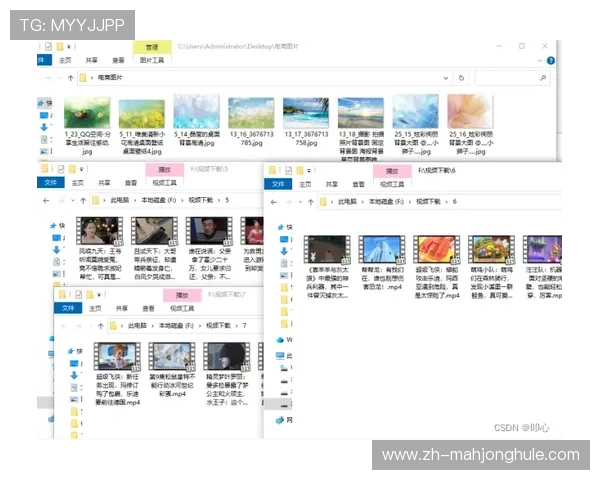Screen dimensions: 600x480
Task: Click refresh button in 电商图片 address bar
Action: (x=461, y=78)
